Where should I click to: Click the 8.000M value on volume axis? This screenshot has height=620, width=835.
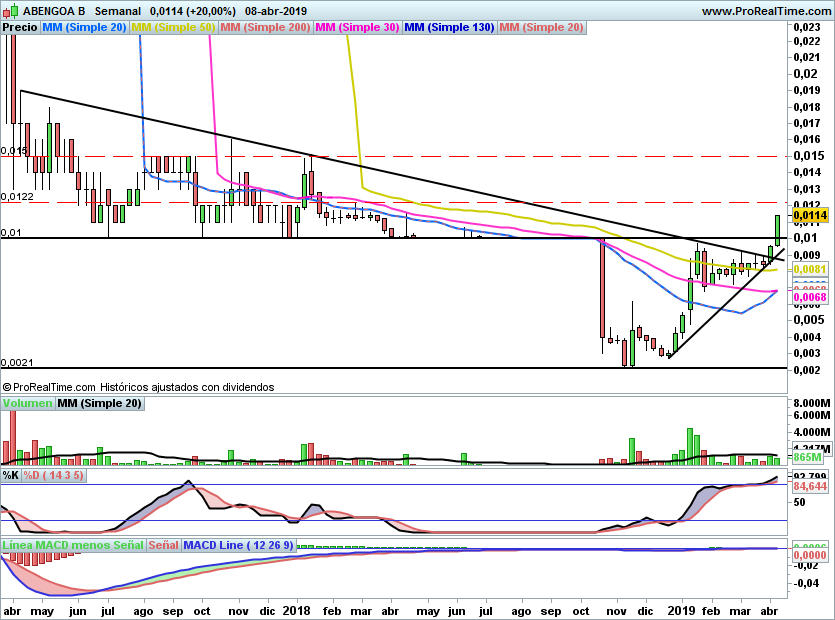pos(812,403)
